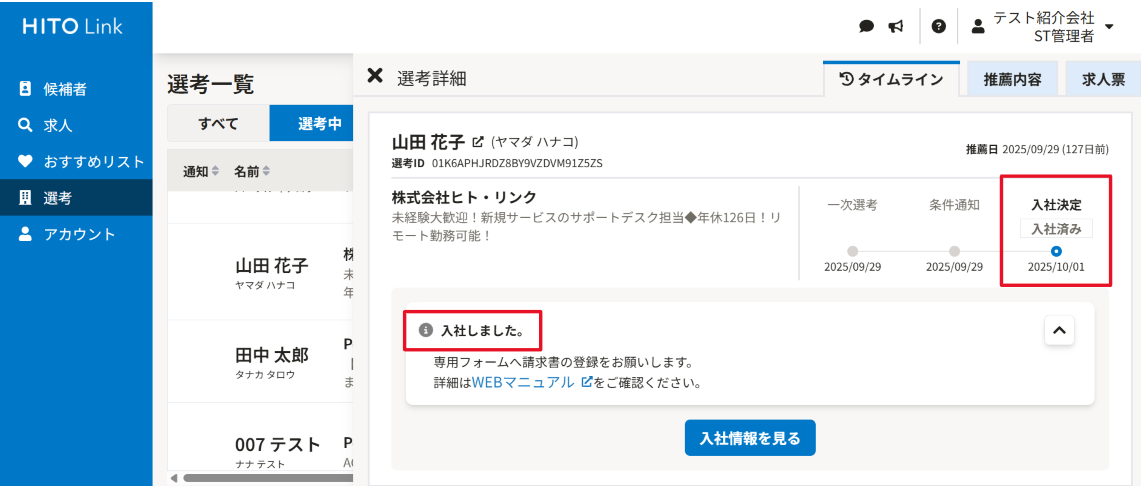Open the user account dropdown arrow
Screen dimensions: 1141x486
point(1109,27)
